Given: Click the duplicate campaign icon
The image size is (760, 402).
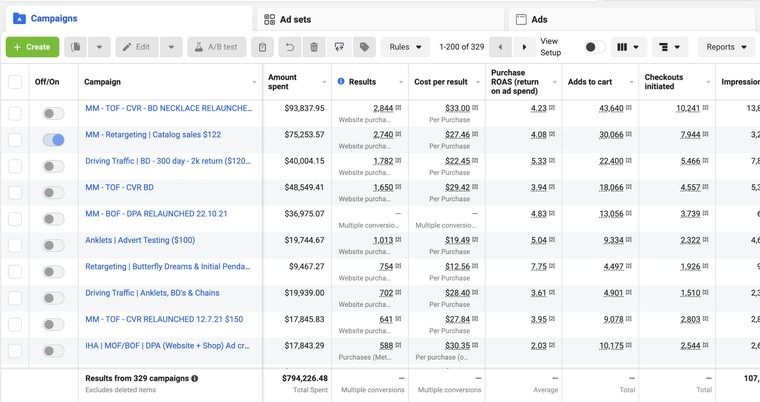Looking at the screenshot, I should [76, 47].
